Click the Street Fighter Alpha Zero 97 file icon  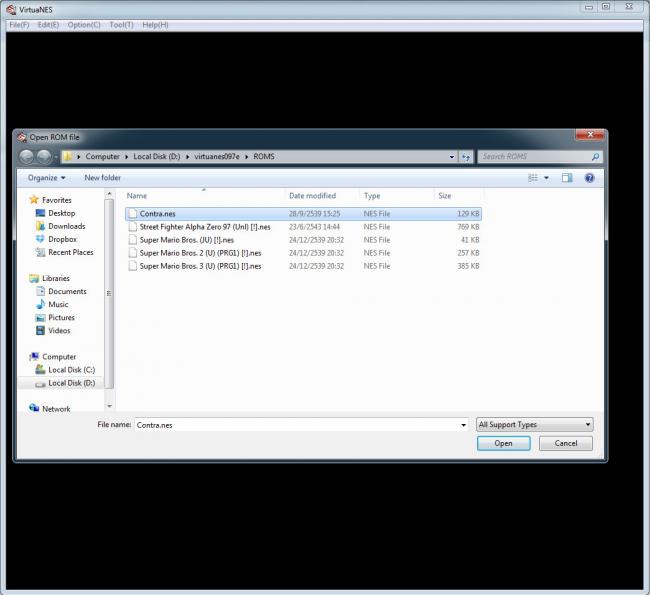click(133, 227)
